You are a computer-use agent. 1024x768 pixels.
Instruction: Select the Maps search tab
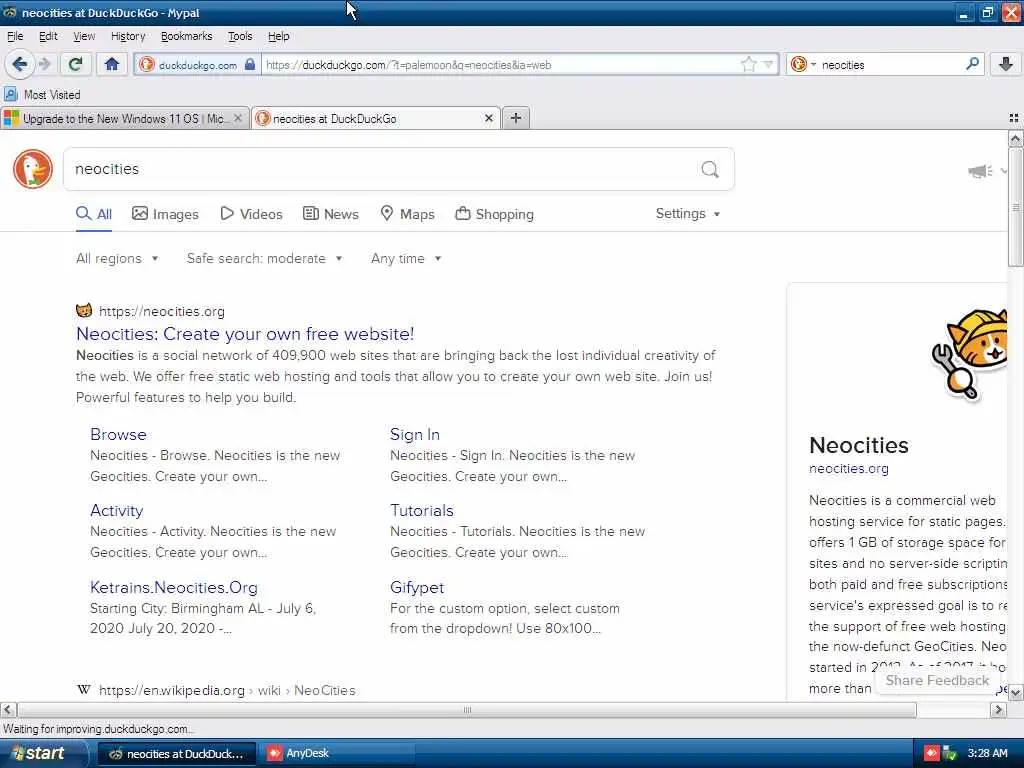(407, 214)
